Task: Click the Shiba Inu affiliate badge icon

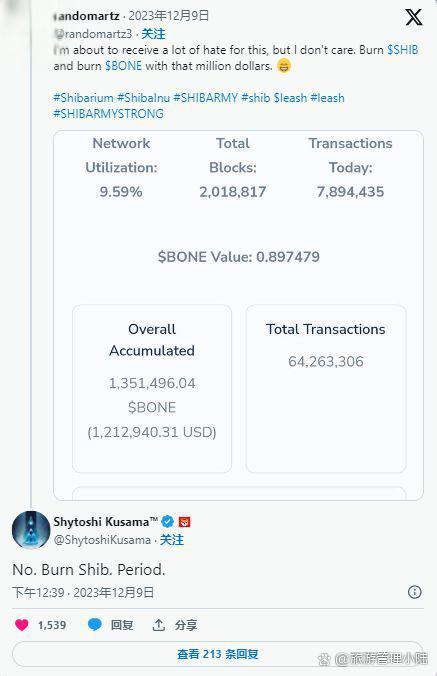Action: point(184,522)
